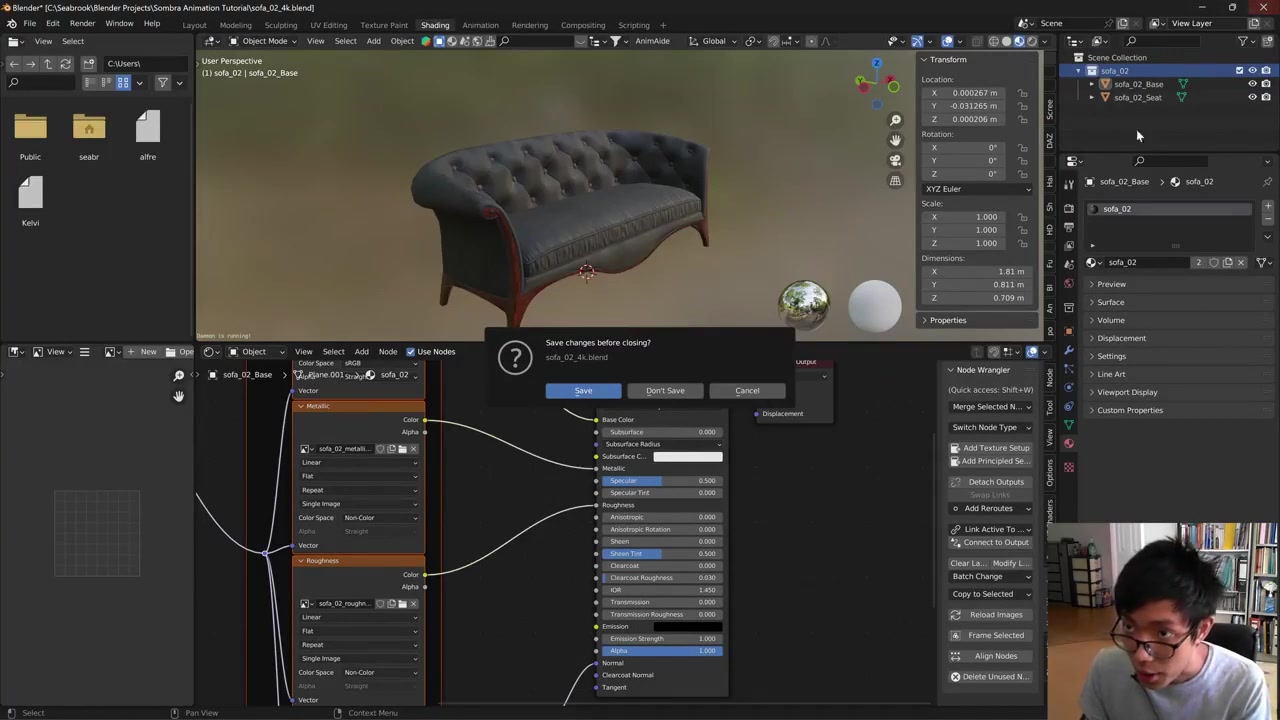1280x720 pixels.
Task: Click the Reload Images icon
Action: tap(955, 615)
